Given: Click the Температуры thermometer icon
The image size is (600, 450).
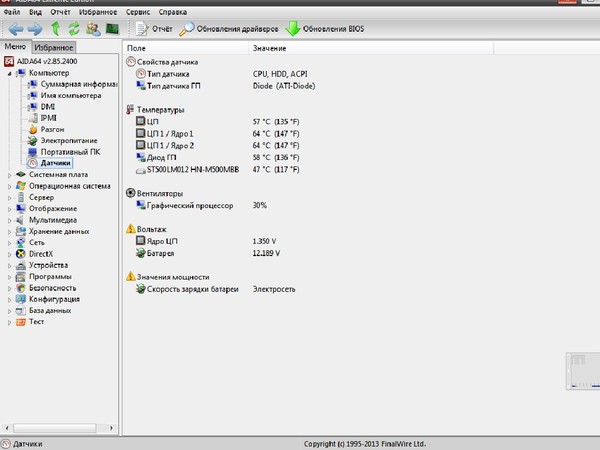Looking at the screenshot, I should [130, 109].
